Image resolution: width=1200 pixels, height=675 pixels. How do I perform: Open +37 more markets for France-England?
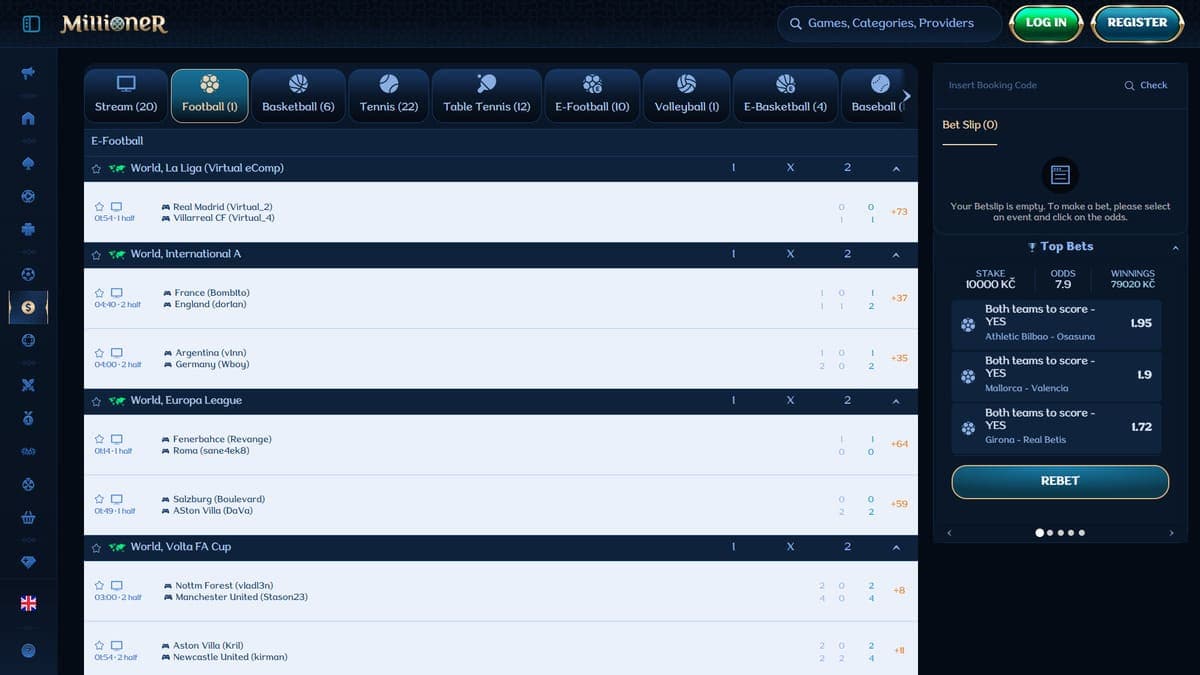tap(899, 298)
